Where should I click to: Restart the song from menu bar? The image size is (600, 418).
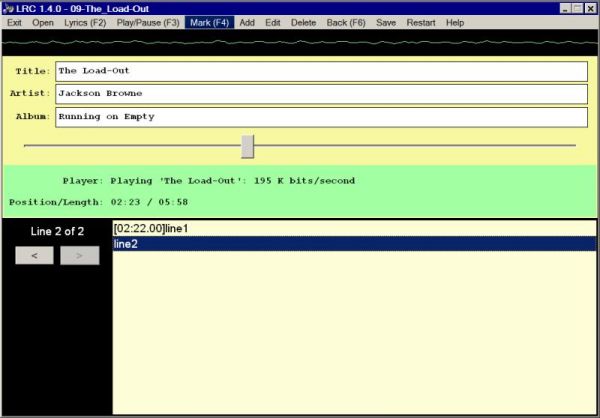pos(421,23)
